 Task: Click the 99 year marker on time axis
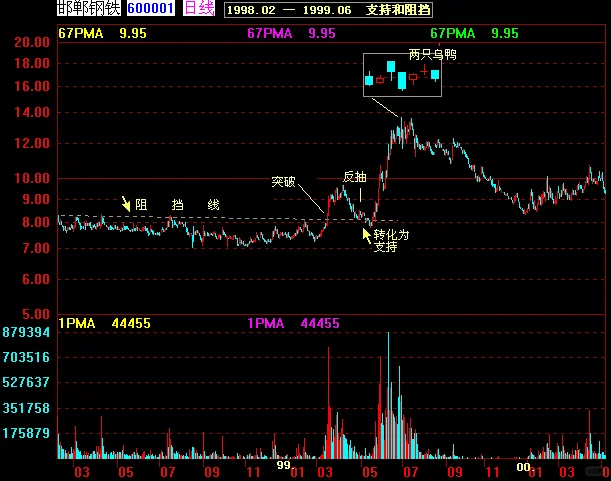tap(284, 465)
